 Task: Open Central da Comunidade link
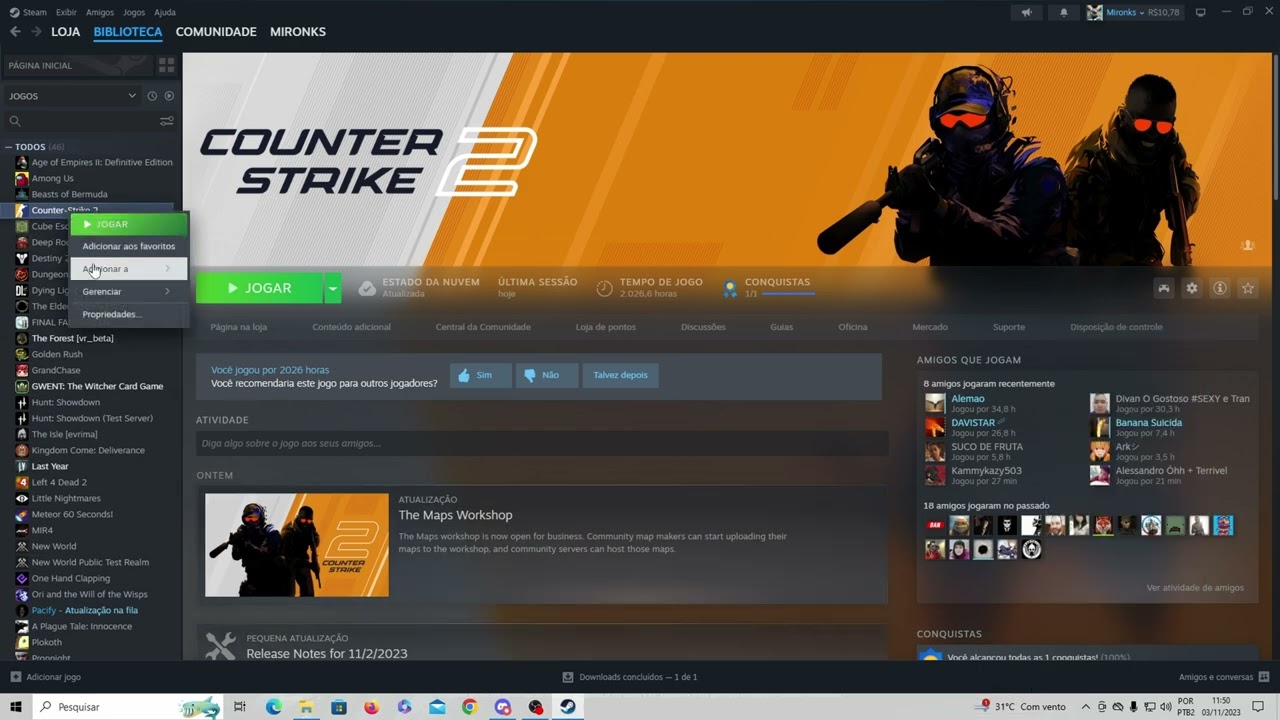coord(483,327)
